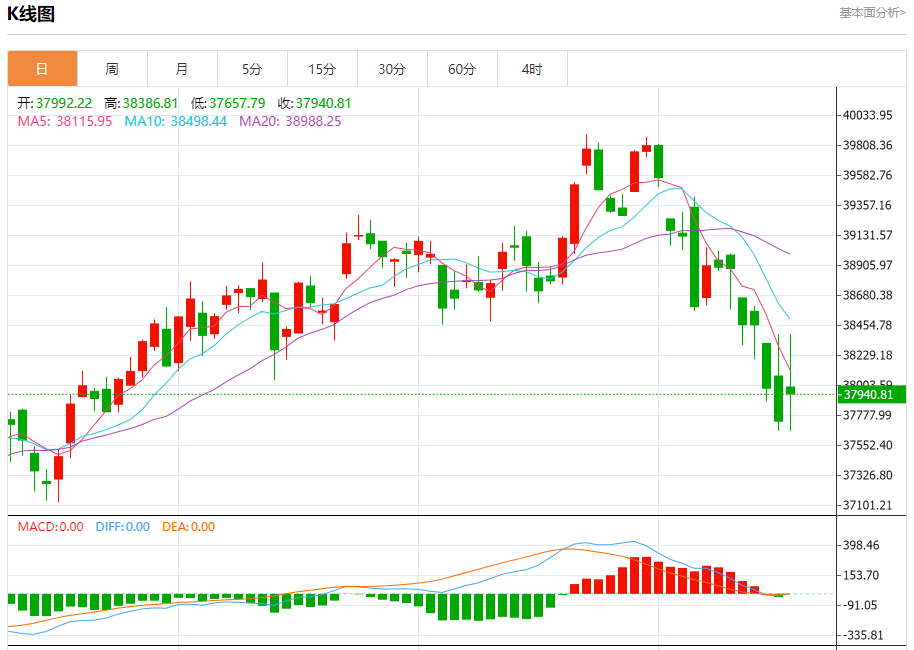Switch to the 周 weekly tab
Screen dimensions: 914x650
112,69
